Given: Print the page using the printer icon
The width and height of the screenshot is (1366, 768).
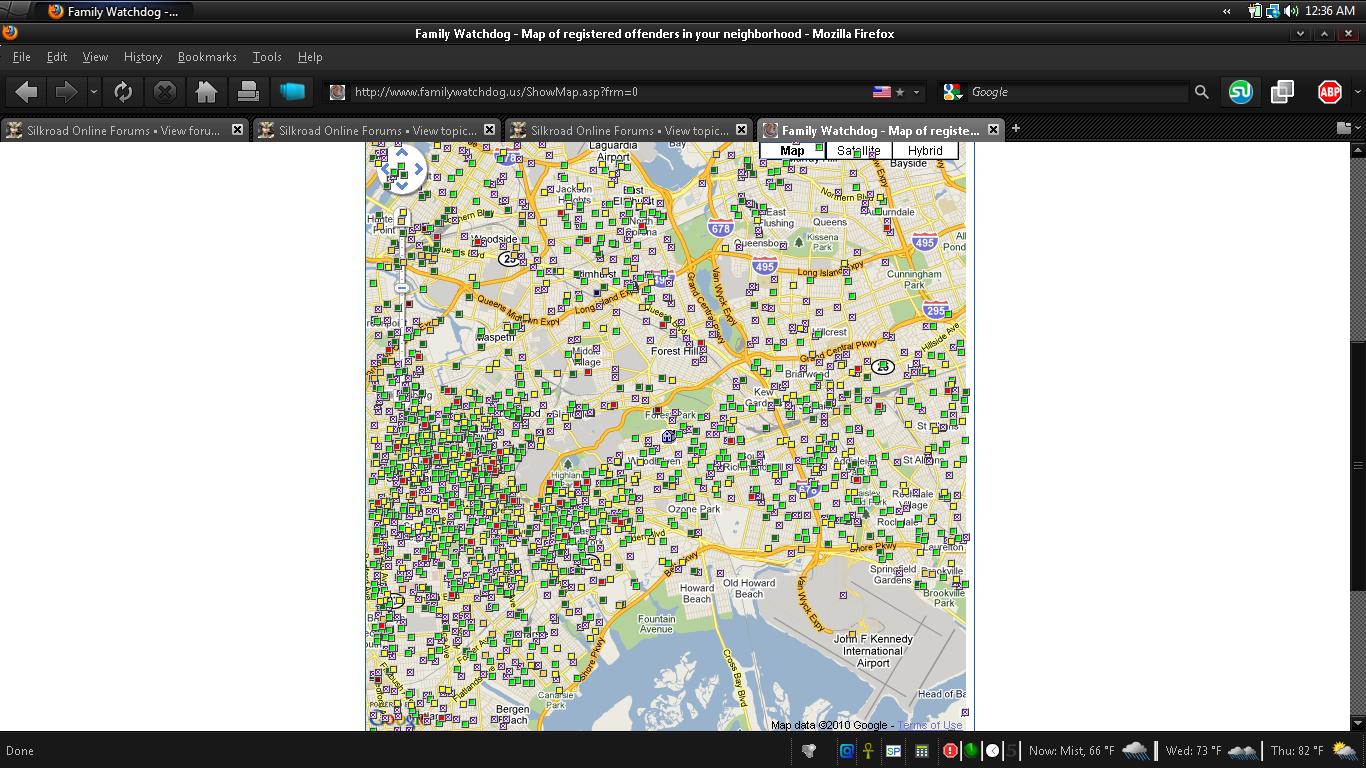Looking at the screenshot, I should [x=248, y=92].
